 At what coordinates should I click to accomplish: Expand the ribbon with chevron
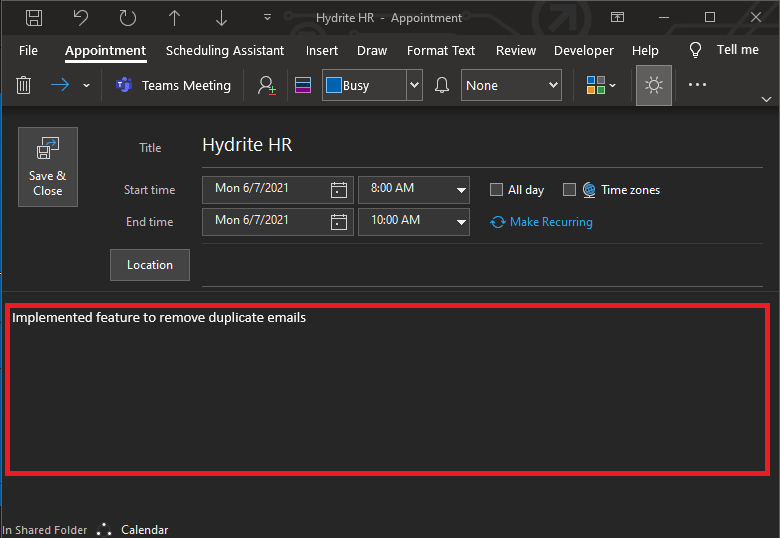coord(767,99)
